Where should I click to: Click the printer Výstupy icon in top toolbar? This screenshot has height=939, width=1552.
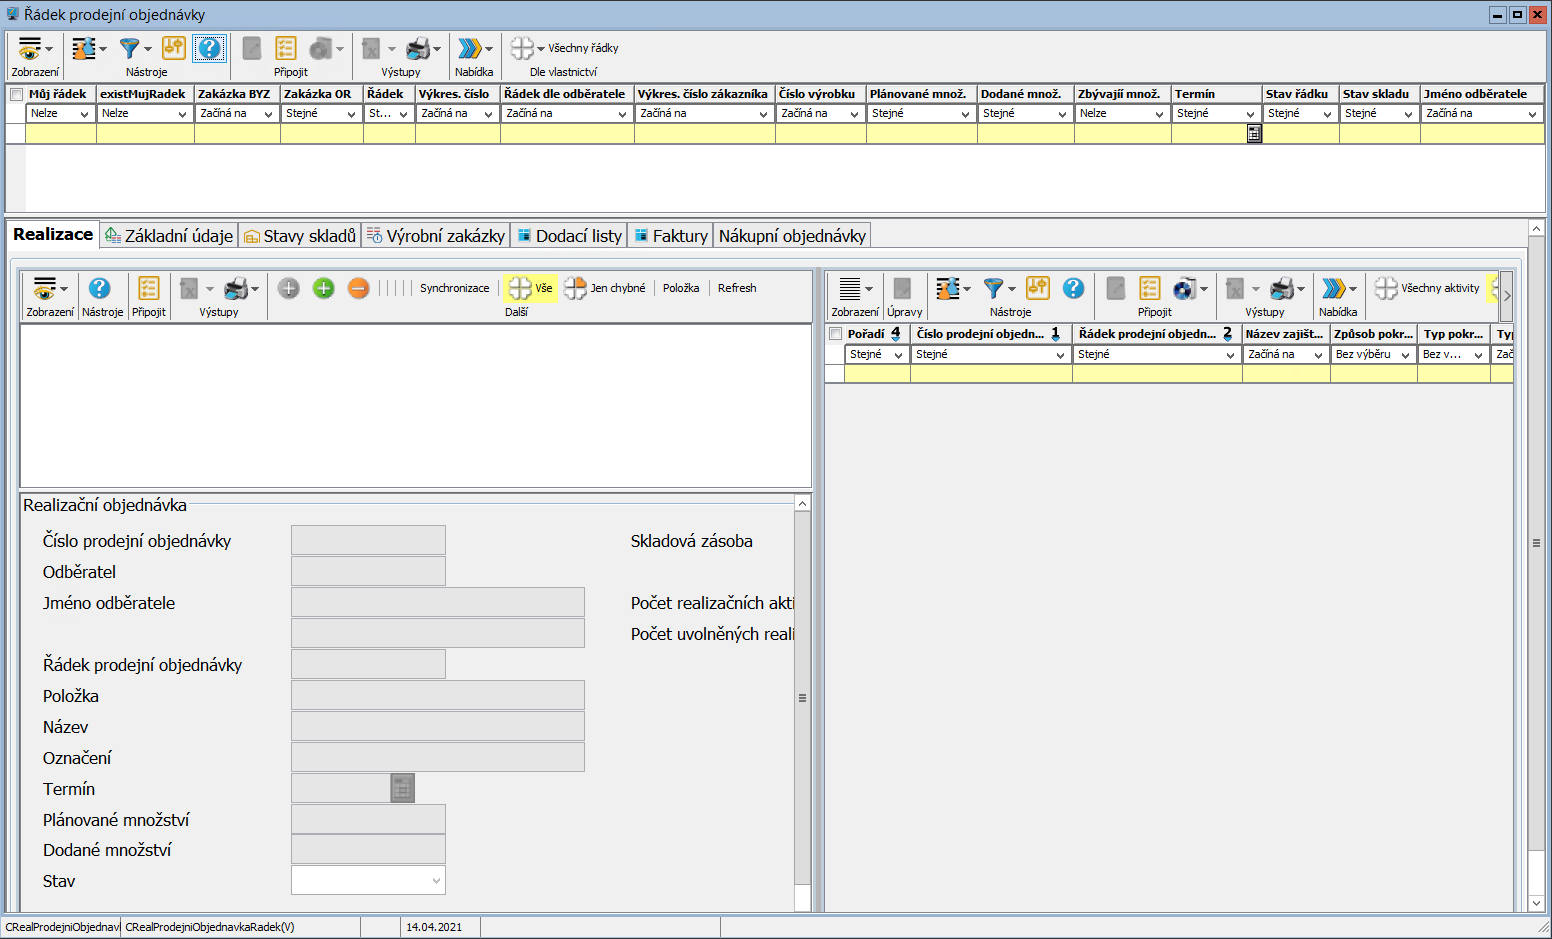coord(419,49)
